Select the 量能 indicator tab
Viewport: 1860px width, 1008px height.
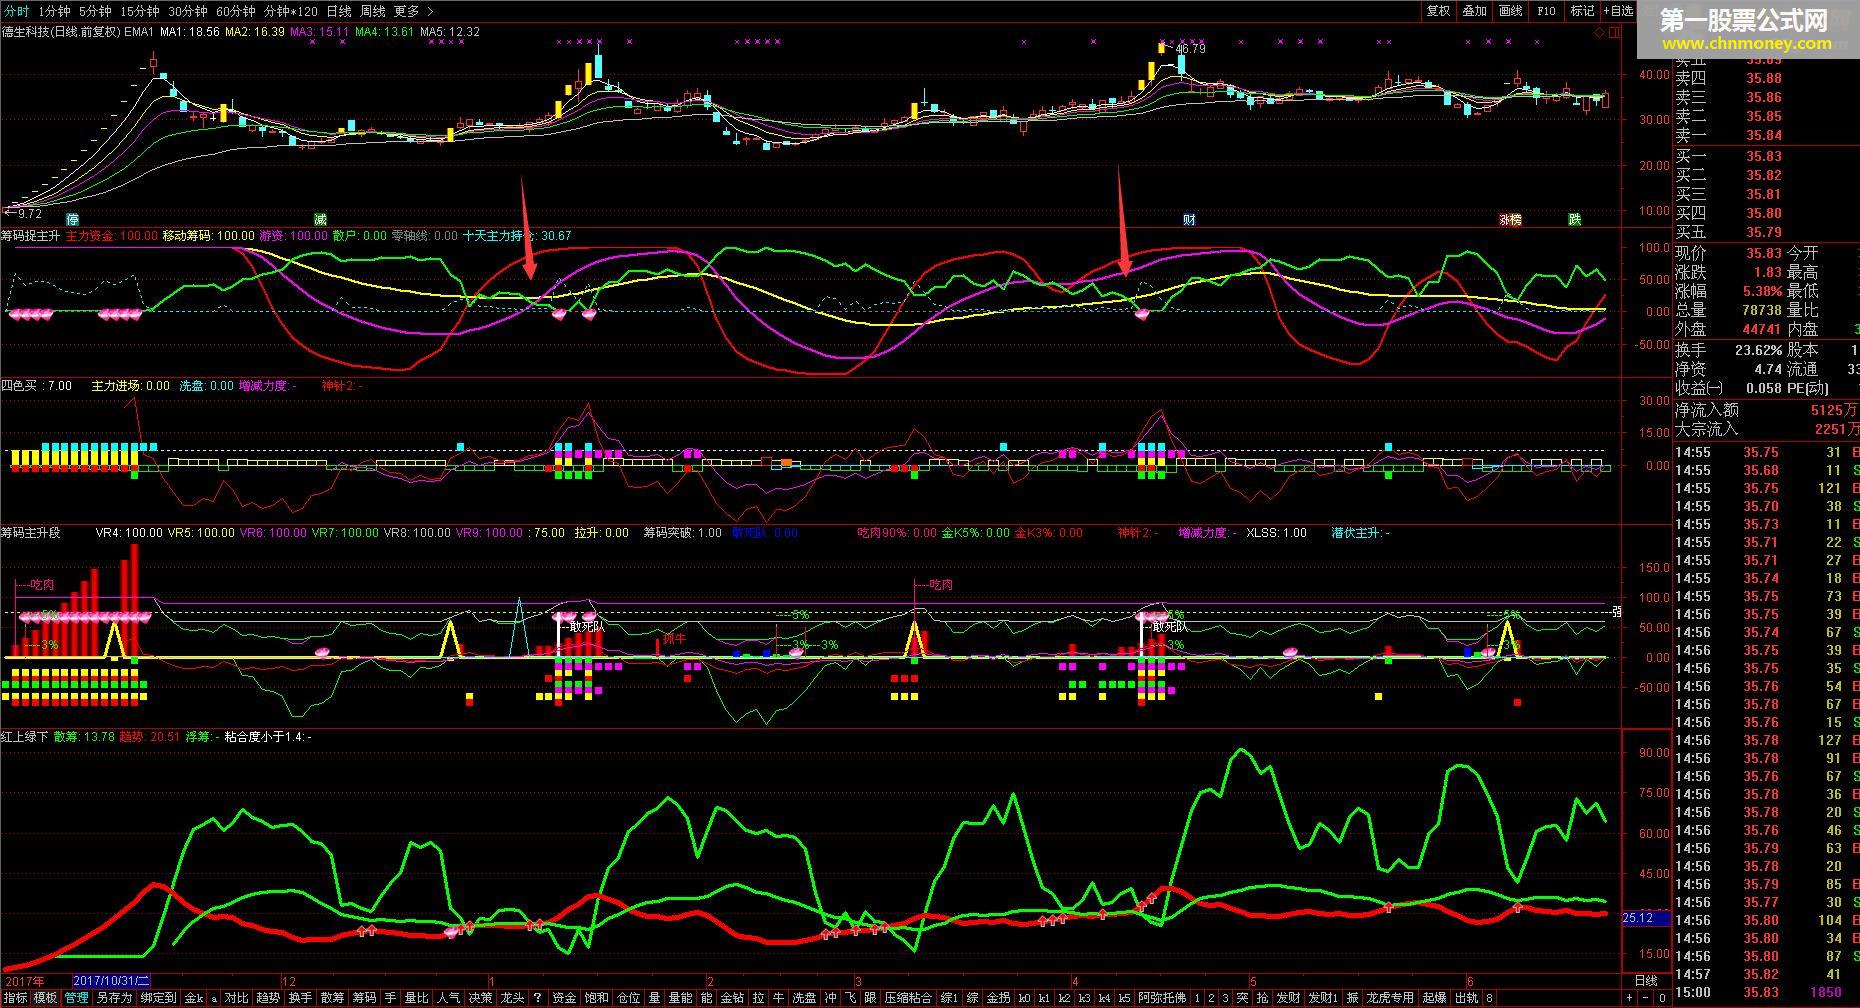pos(680,998)
